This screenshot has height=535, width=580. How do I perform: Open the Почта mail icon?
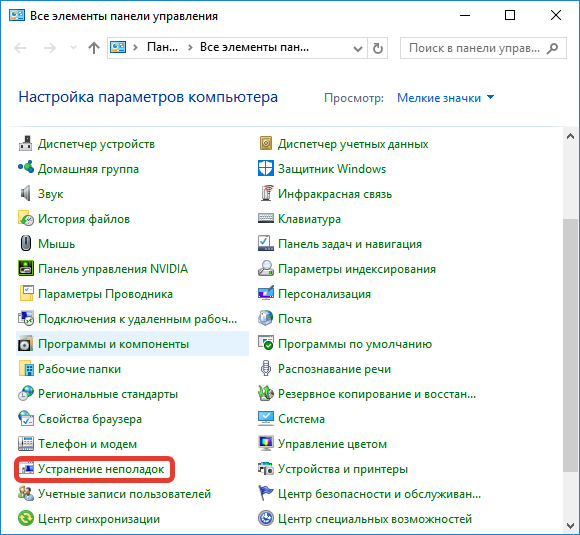pos(266,319)
